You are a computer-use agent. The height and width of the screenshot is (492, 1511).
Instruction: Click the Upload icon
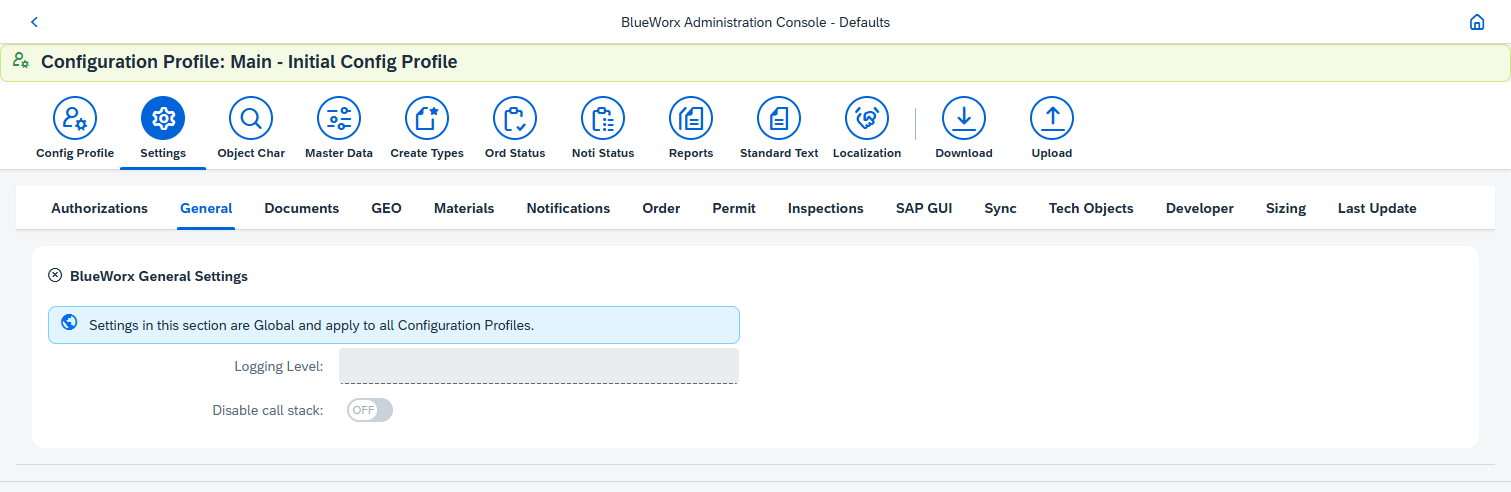[1052, 119]
